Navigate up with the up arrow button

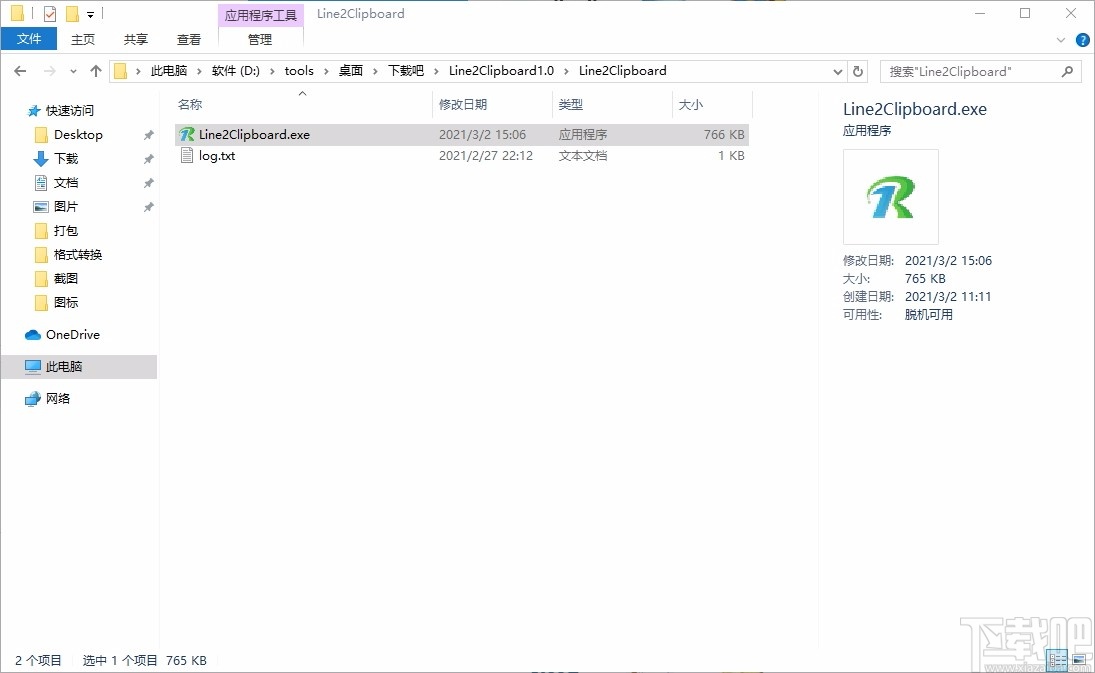[95, 71]
